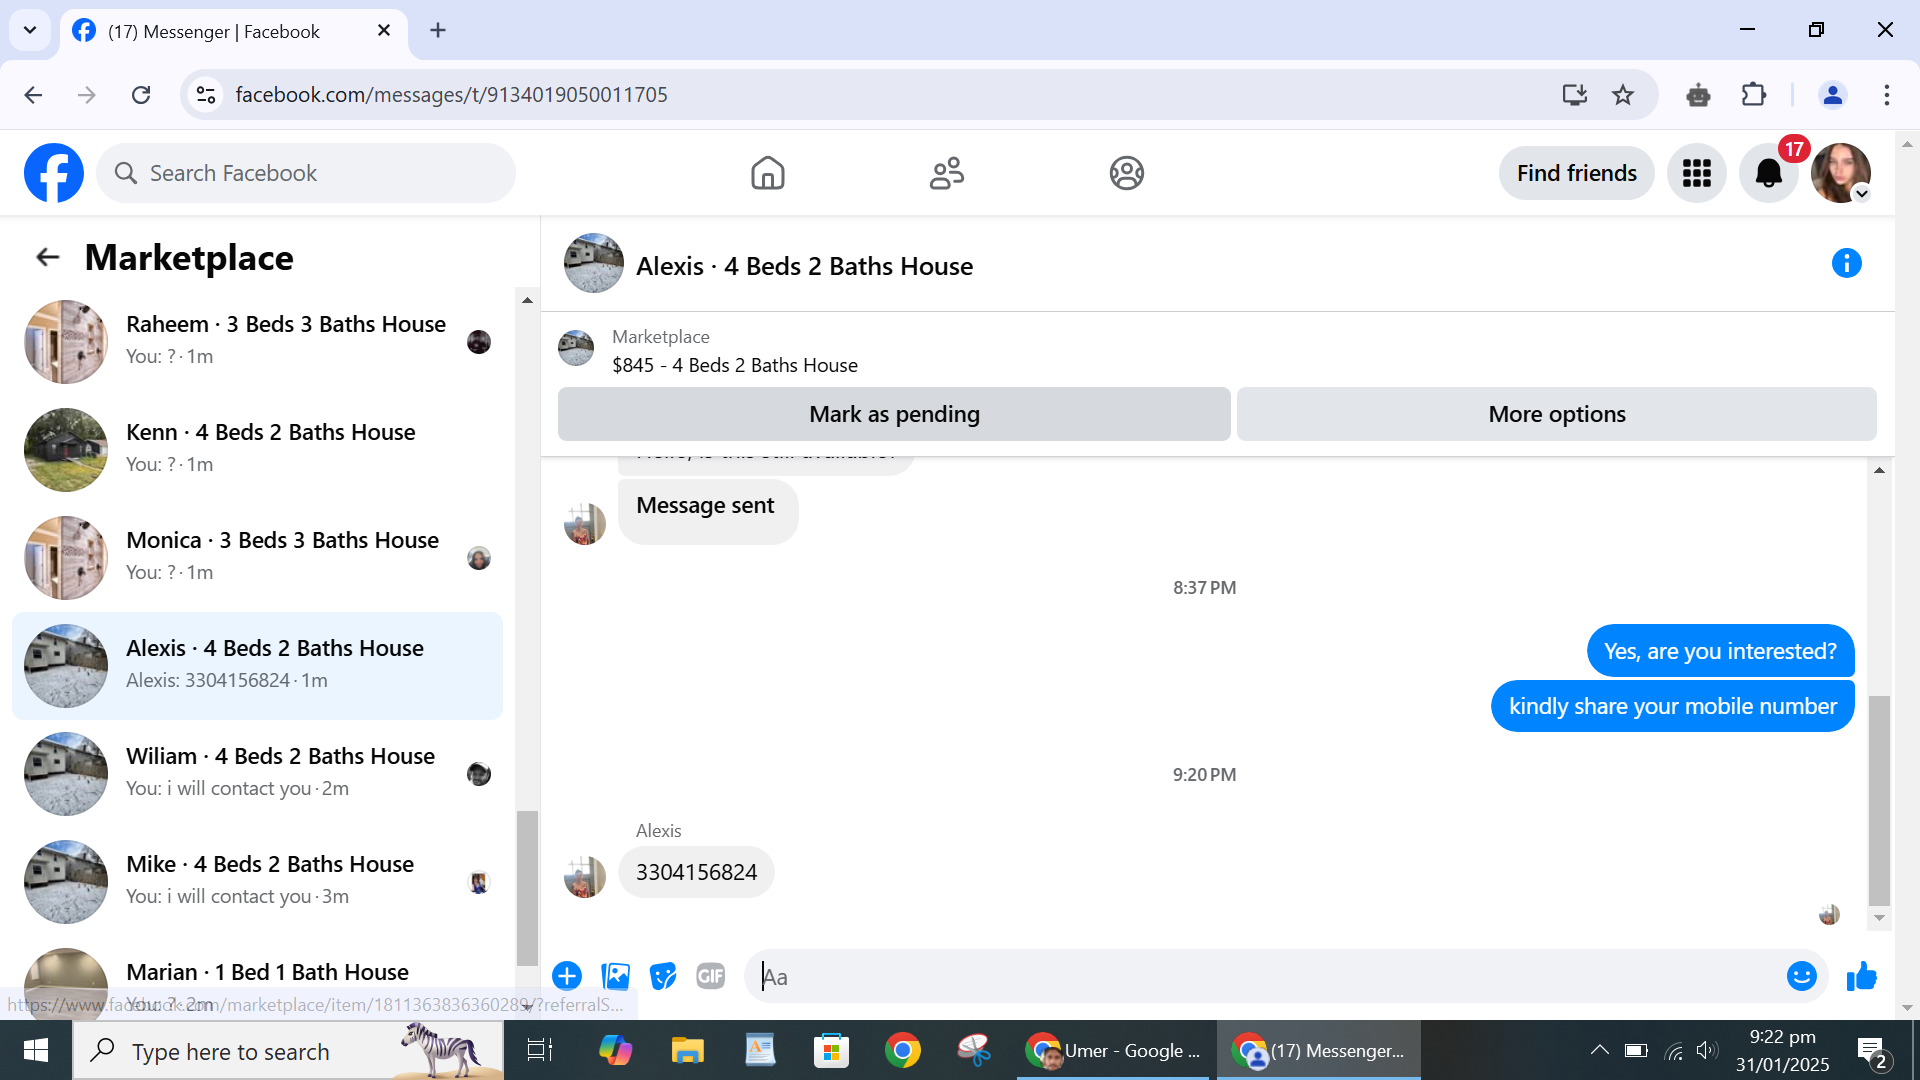Show hidden system tray icons

pos(1600,1050)
